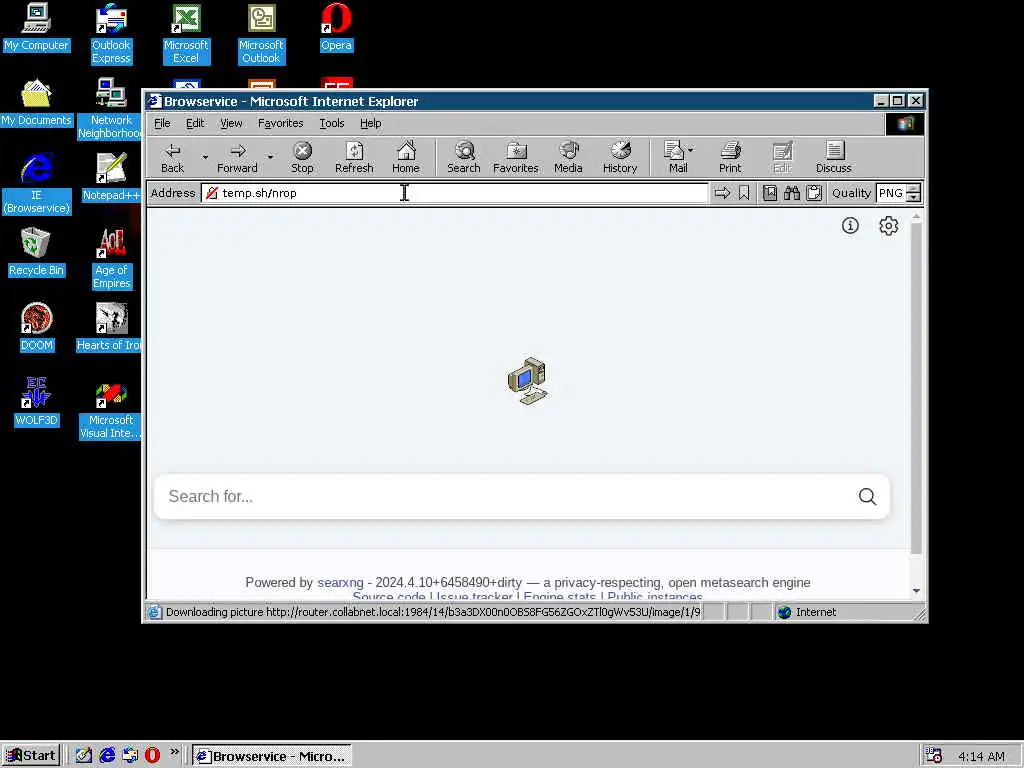Expand the Mail button dropdown arrow
The height and width of the screenshot is (768, 1024).
691,150
